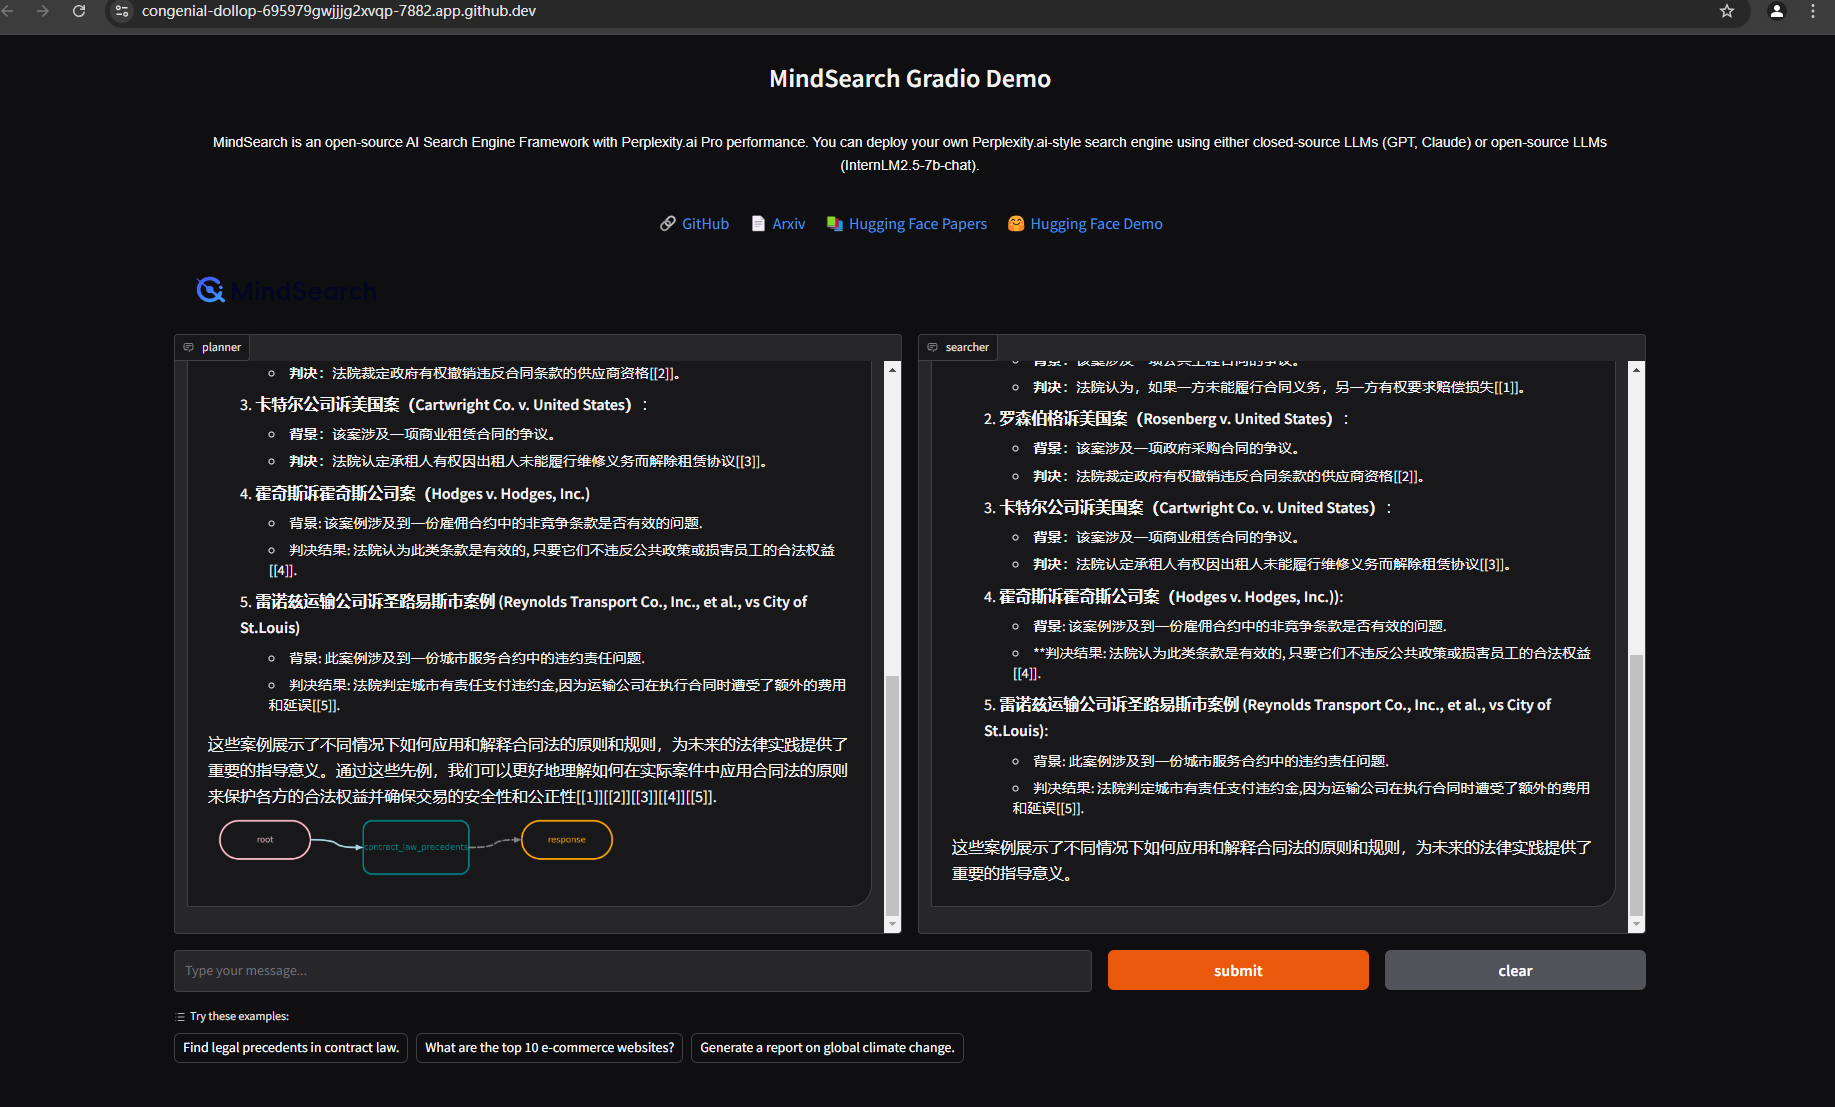Open the example about global climate change report

pyautogui.click(x=827, y=1047)
